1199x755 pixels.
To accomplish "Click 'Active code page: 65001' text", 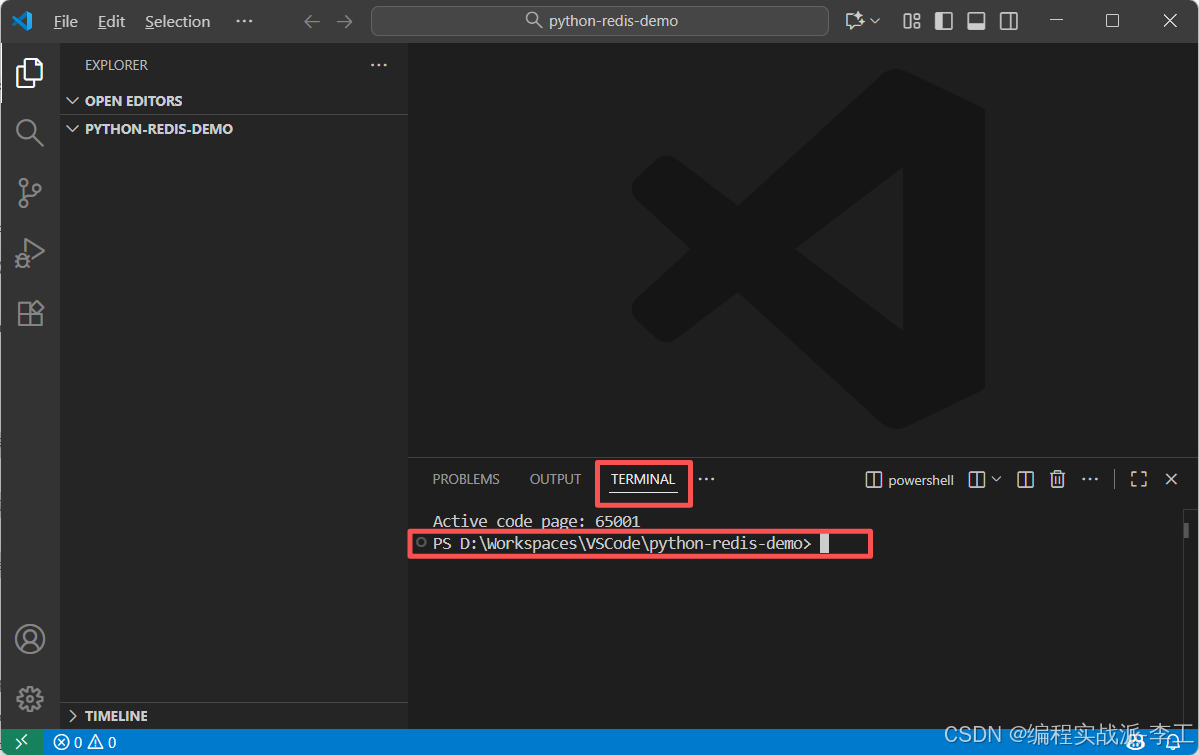I will point(536,521).
